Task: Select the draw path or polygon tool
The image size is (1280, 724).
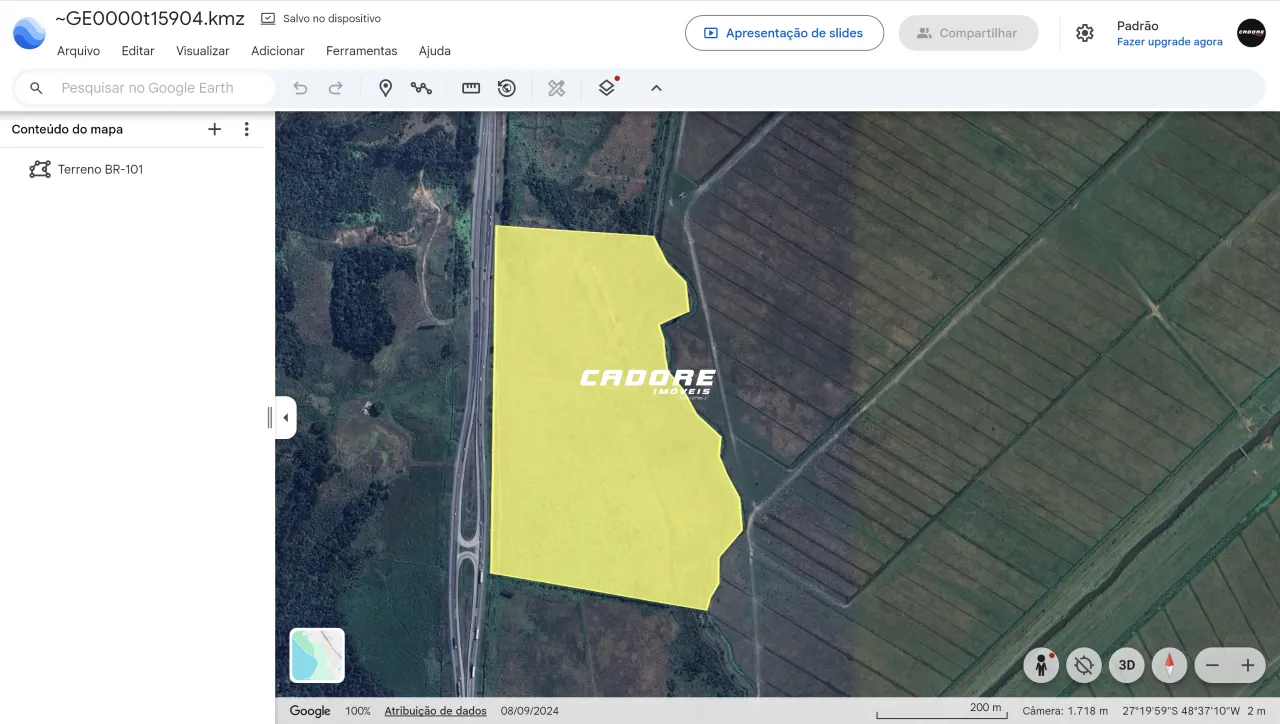Action: (421, 88)
